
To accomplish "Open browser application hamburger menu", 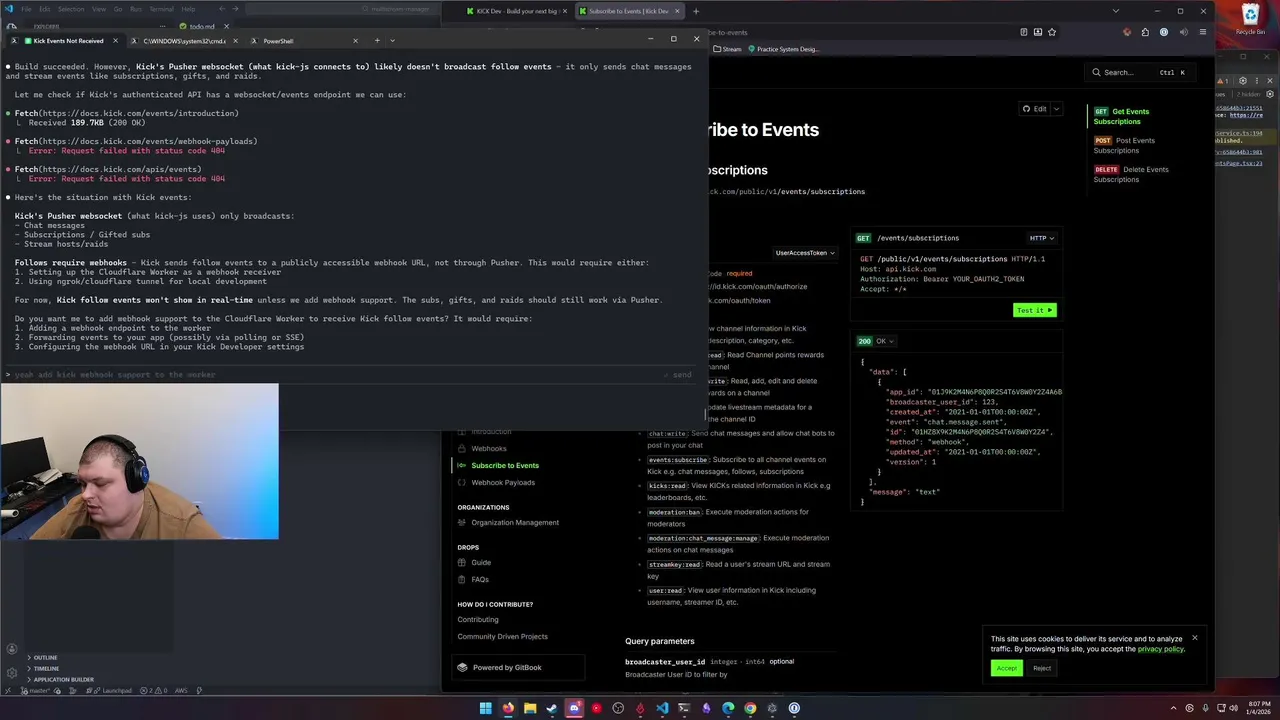I will [x=1201, y=32].
